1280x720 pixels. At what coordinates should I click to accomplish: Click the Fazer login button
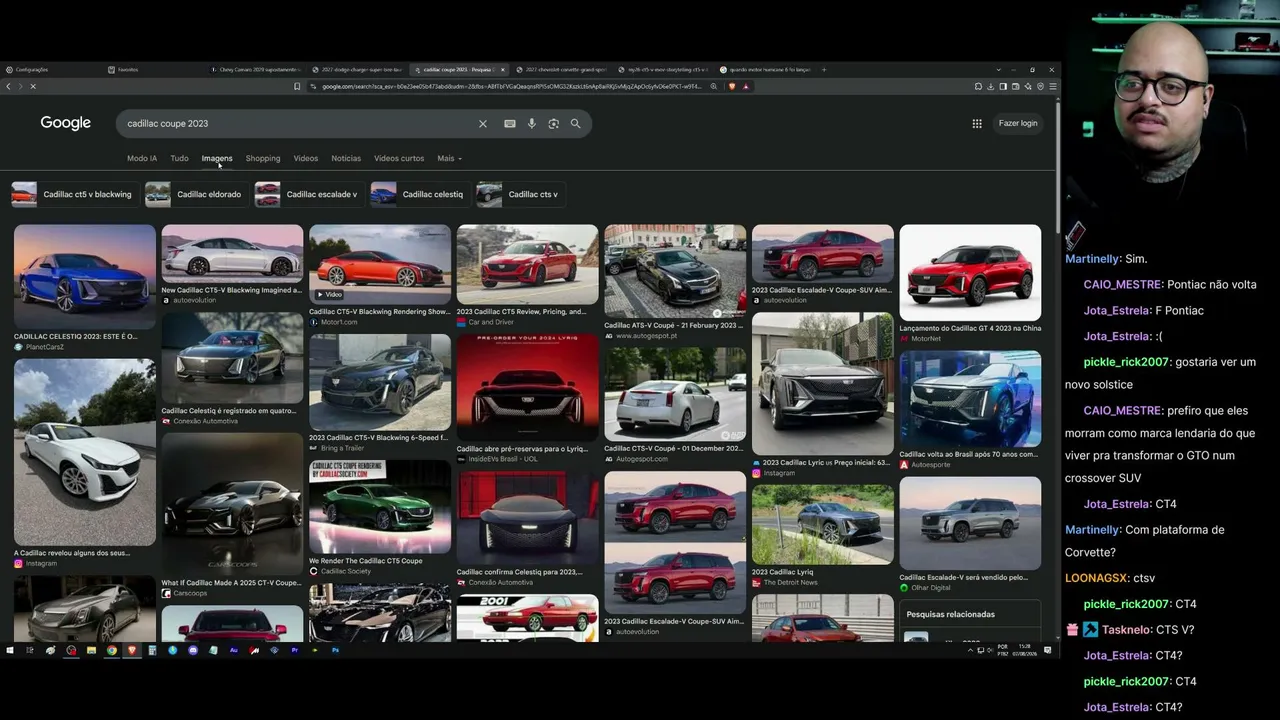[x=1018, y=123]
